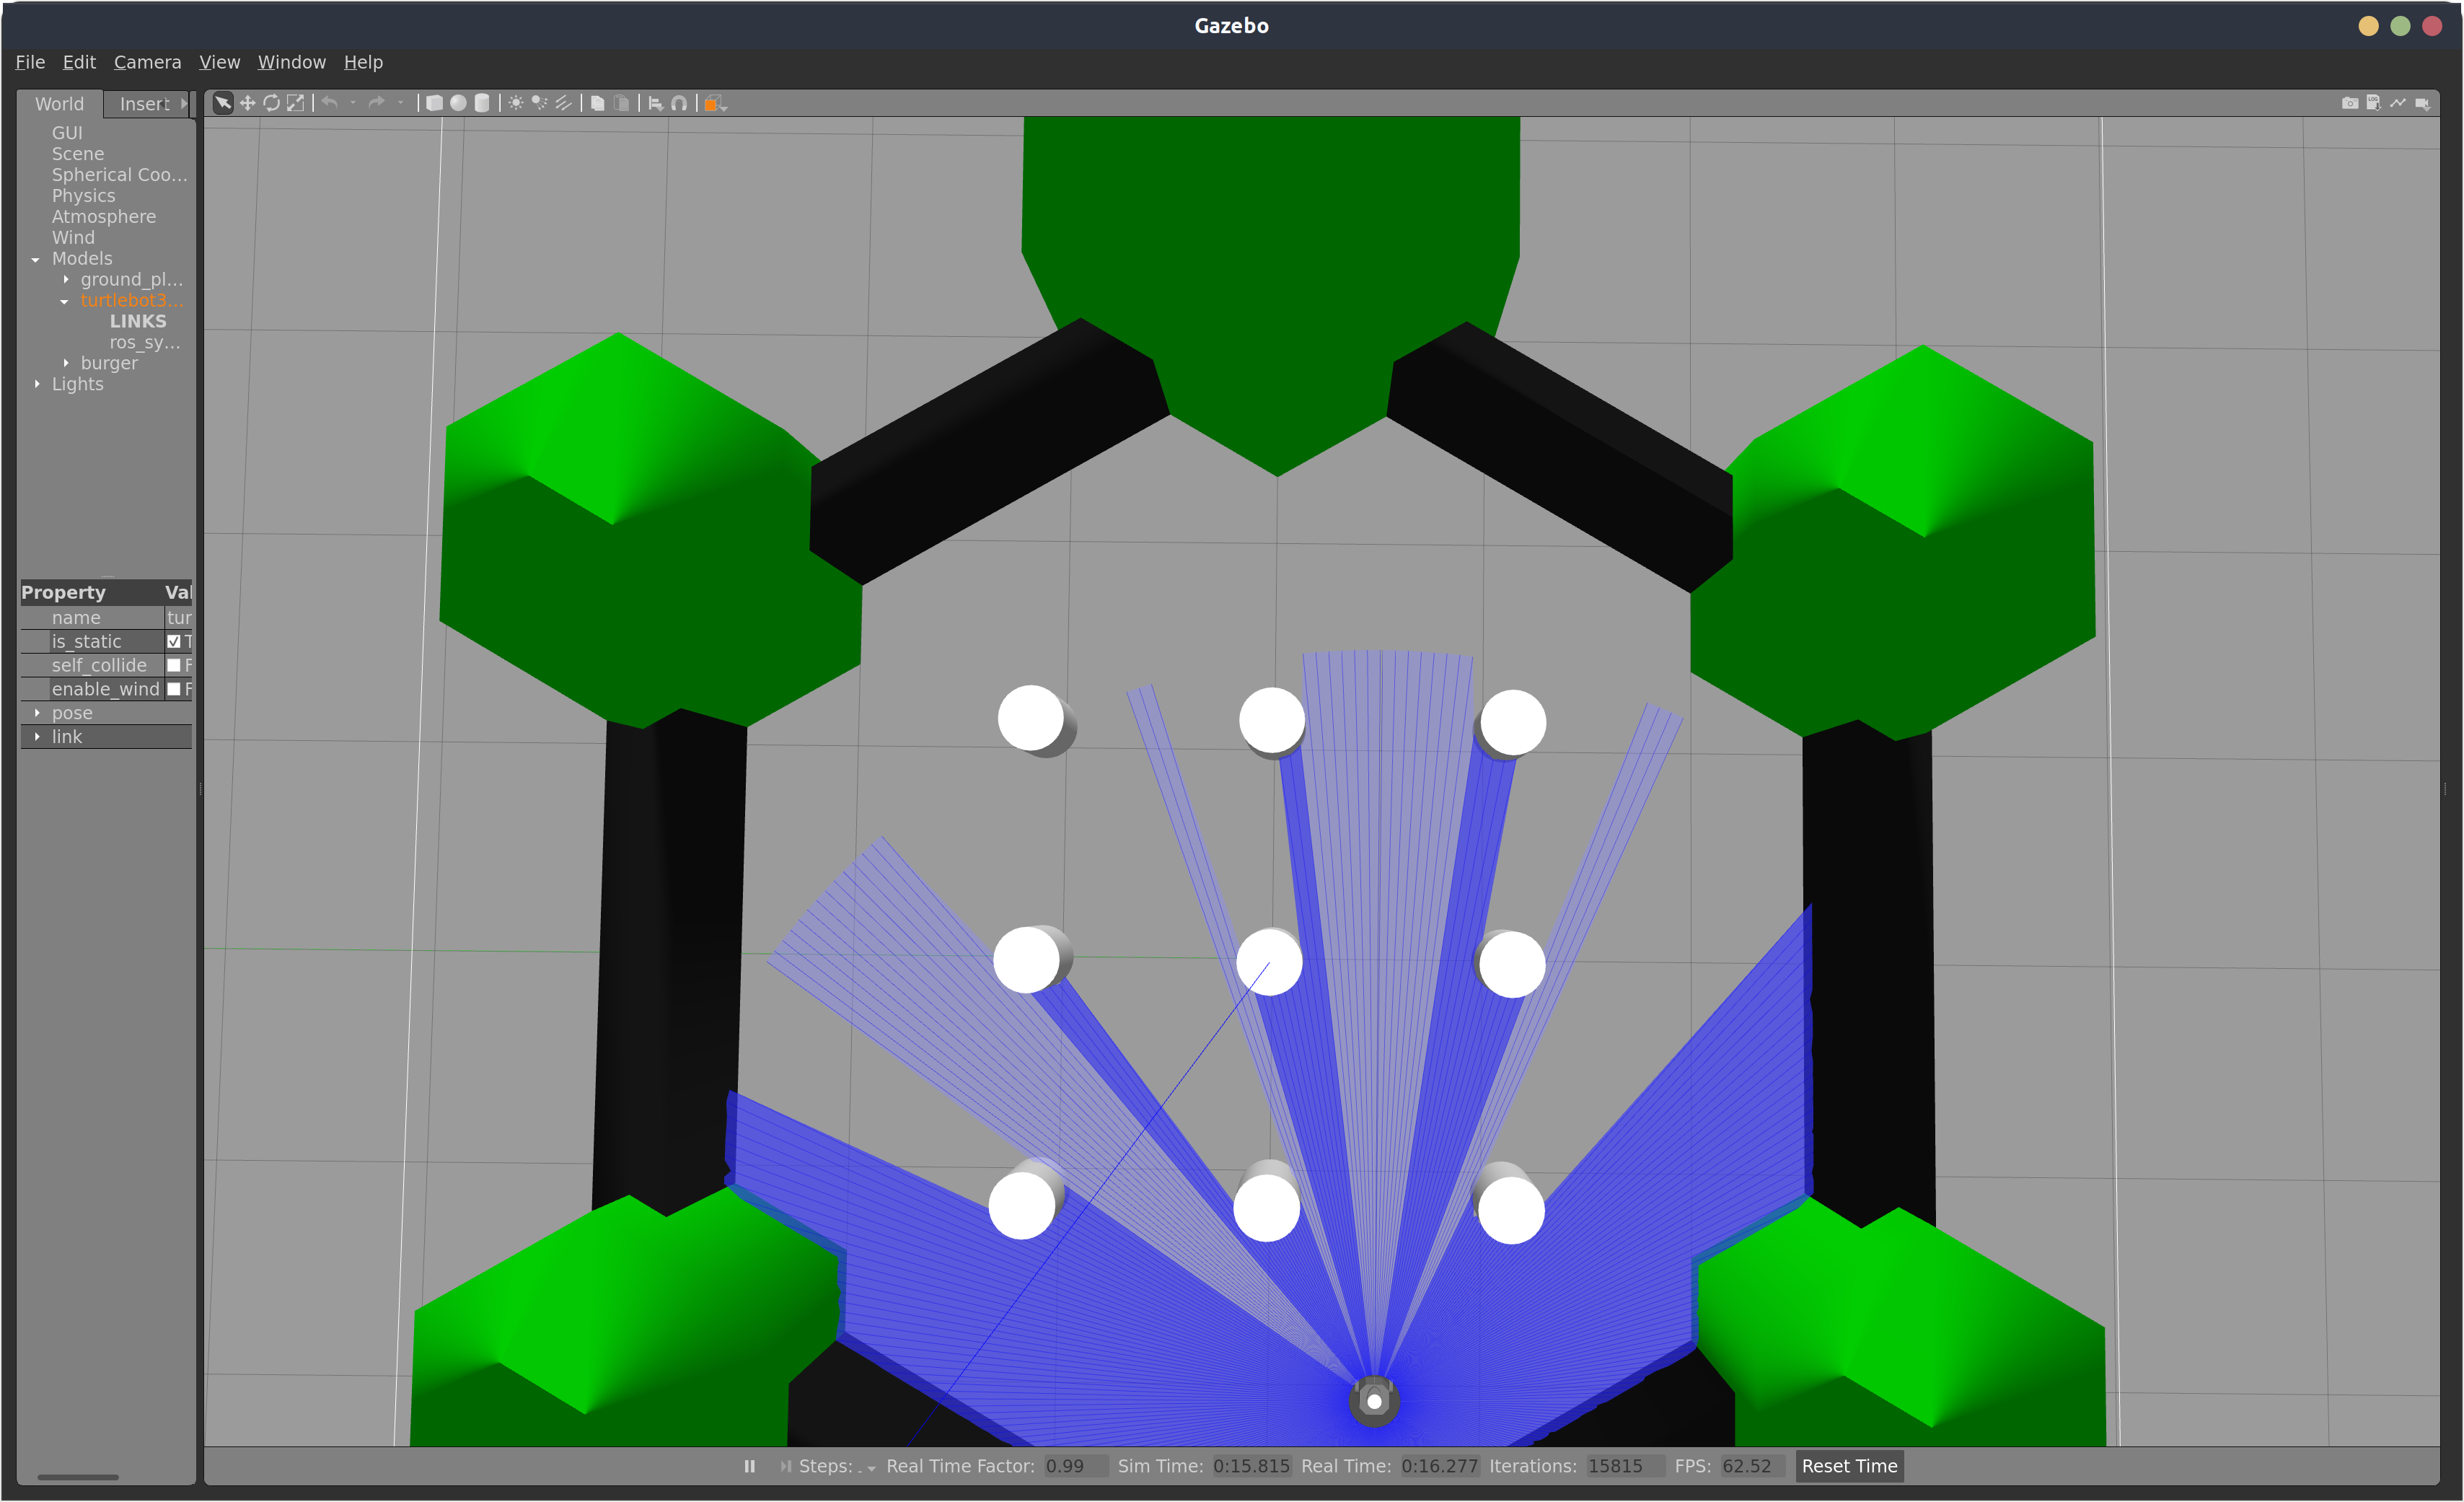The height and width of the screenshot is (1502, 2464).
Task: Select the translate mode tool
Action: tap(247, 103)
